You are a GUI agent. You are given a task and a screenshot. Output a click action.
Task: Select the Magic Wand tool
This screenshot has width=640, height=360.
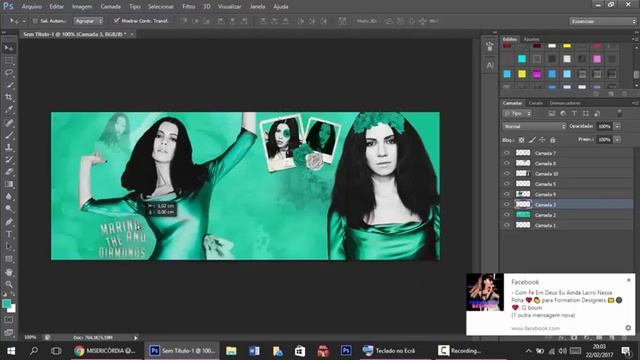[9, 85]
